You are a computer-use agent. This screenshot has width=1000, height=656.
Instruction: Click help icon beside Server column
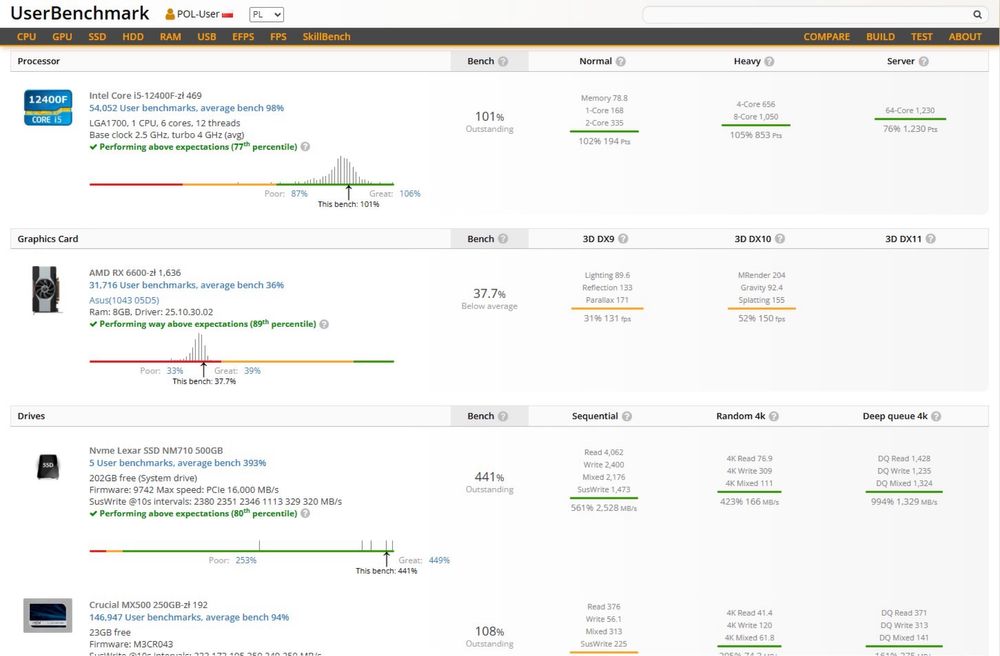pyautogui.click(x=923, y=61)
